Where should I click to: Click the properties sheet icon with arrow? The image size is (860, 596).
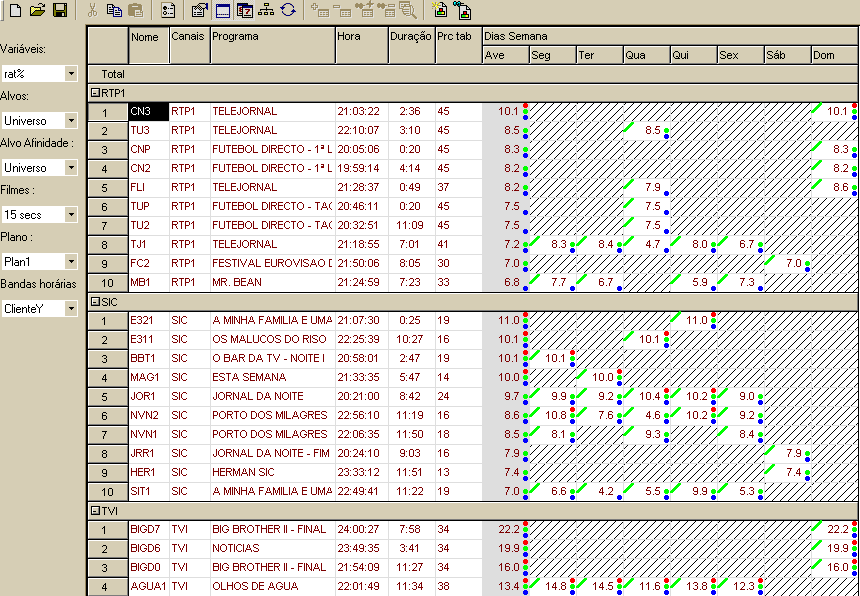(199, 10)
